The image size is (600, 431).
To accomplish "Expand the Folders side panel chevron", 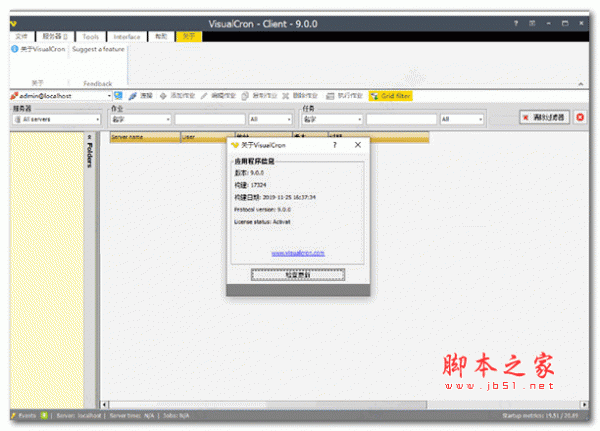I will click(90, 137).
